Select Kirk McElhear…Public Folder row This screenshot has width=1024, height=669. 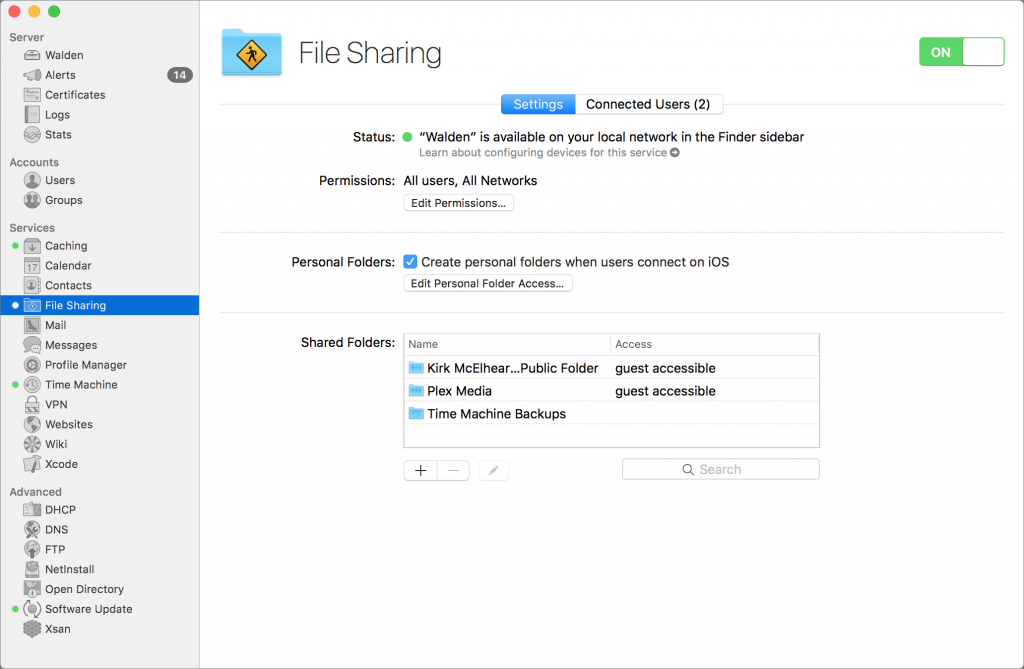[611, 368]
